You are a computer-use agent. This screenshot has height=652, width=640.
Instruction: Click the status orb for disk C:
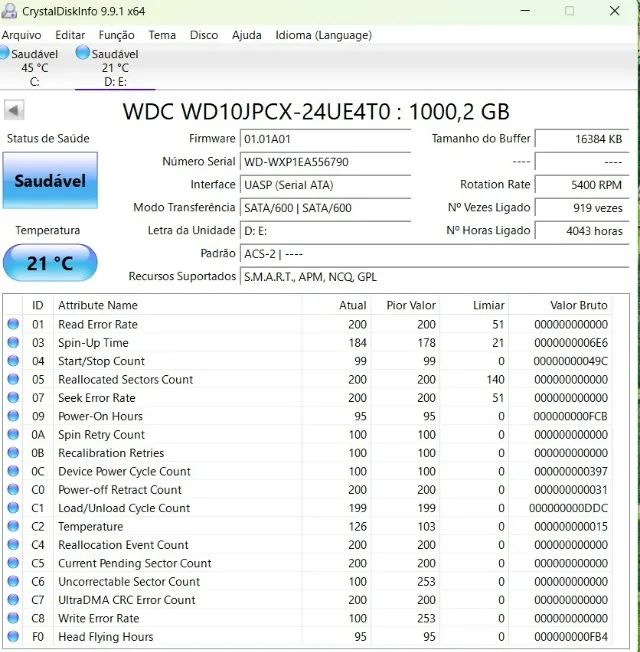coord(4,53)
